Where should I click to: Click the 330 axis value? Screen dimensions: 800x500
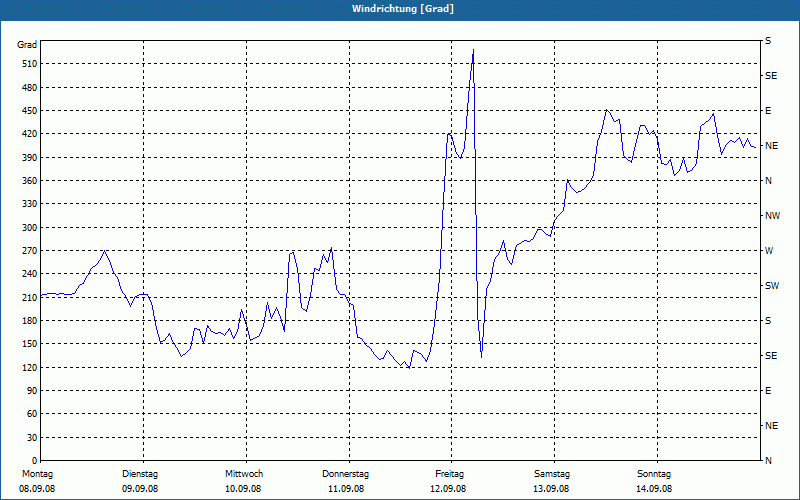(30, 204)
